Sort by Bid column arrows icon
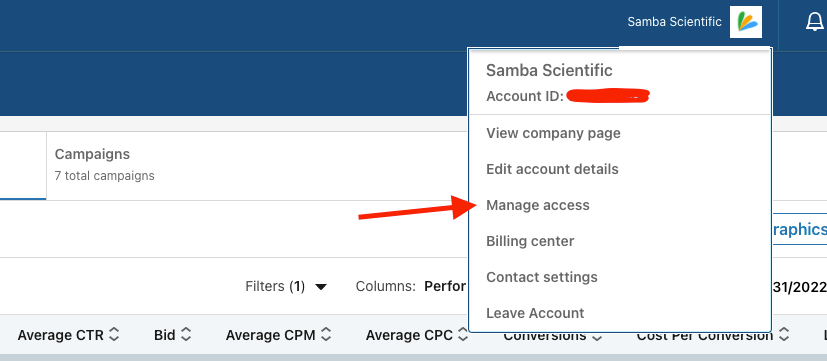Screen dimensions: 827x361 186,335
